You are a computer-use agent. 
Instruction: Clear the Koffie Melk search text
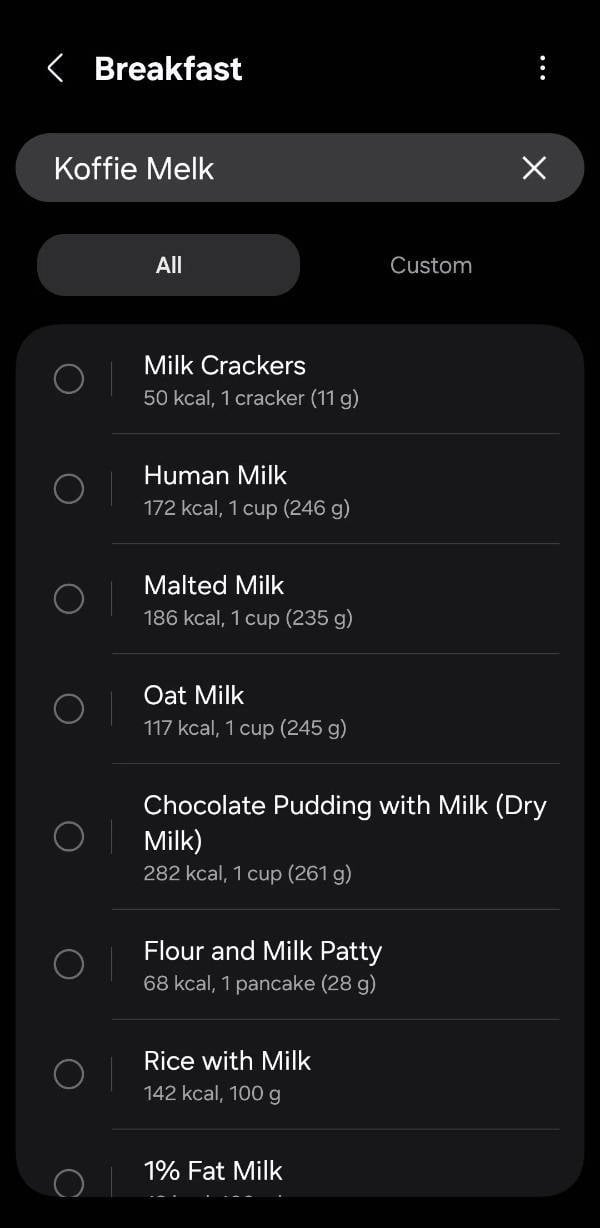[534, 168]
